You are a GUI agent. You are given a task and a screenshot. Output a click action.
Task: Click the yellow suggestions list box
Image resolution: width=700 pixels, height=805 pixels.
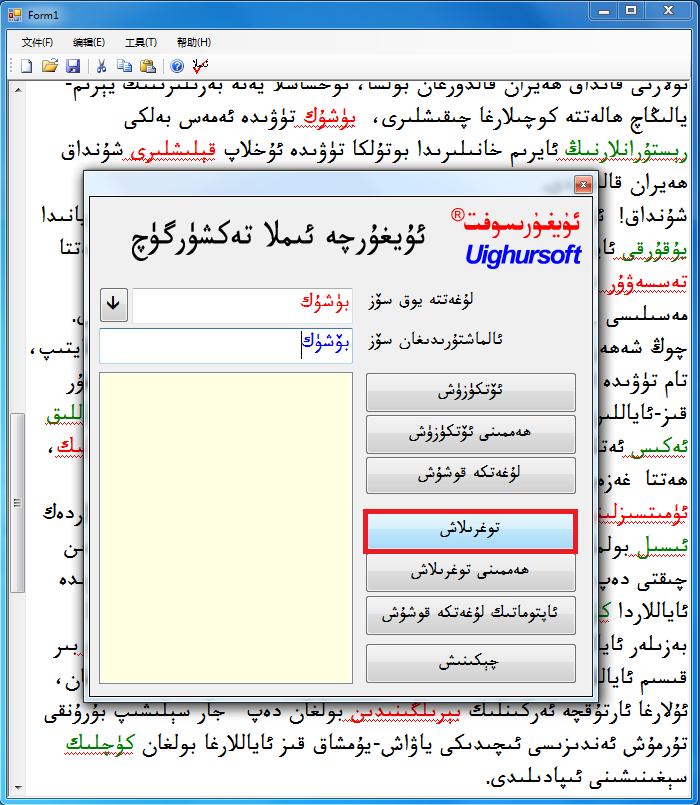[x=226, y=528]
